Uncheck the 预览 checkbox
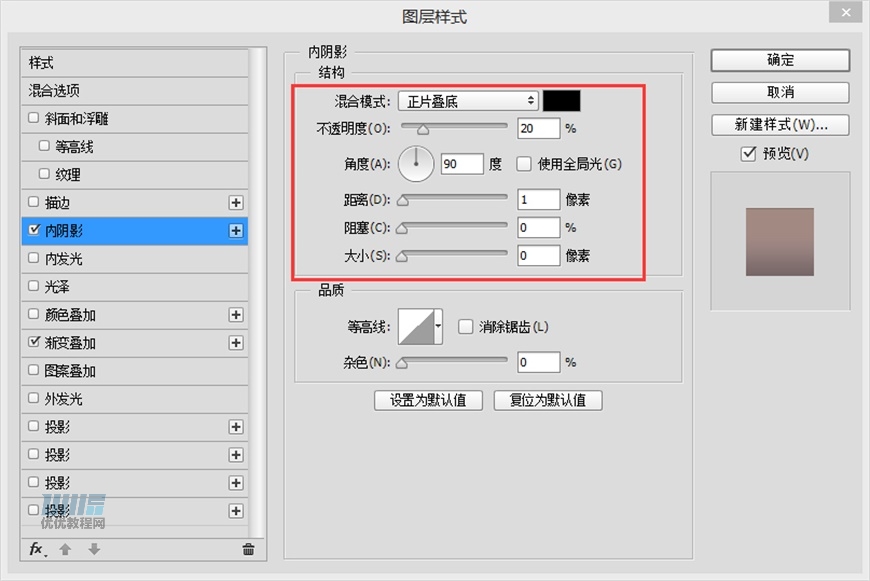 [748, 153]
